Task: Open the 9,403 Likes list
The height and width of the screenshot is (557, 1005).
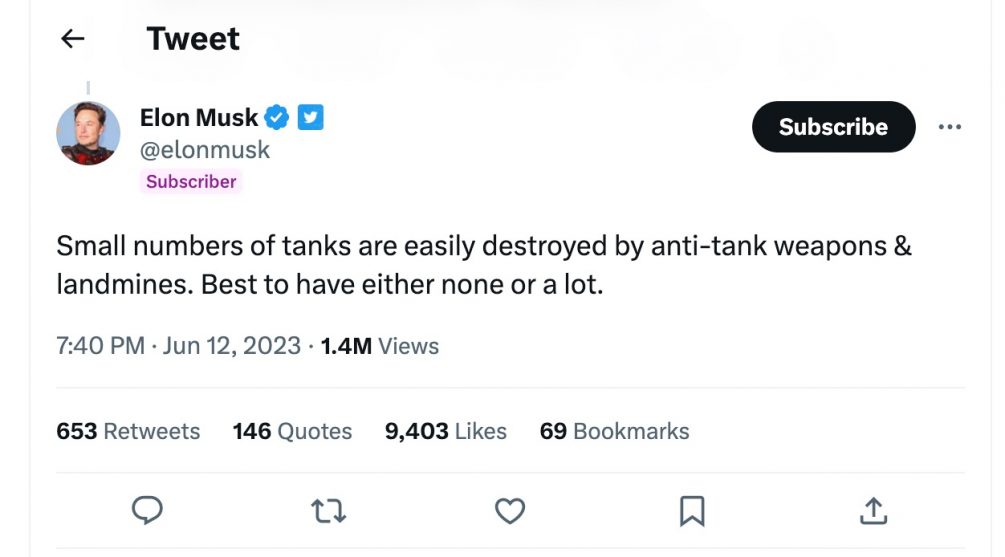Action: (x=445, y=431)
